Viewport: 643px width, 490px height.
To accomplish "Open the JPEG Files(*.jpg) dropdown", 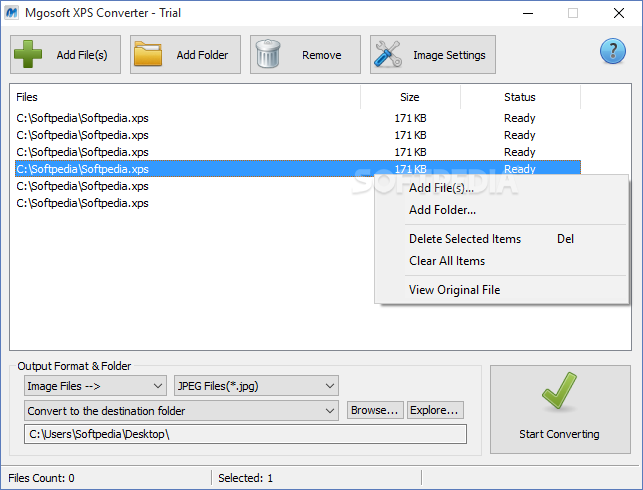I will click(256, 386).
